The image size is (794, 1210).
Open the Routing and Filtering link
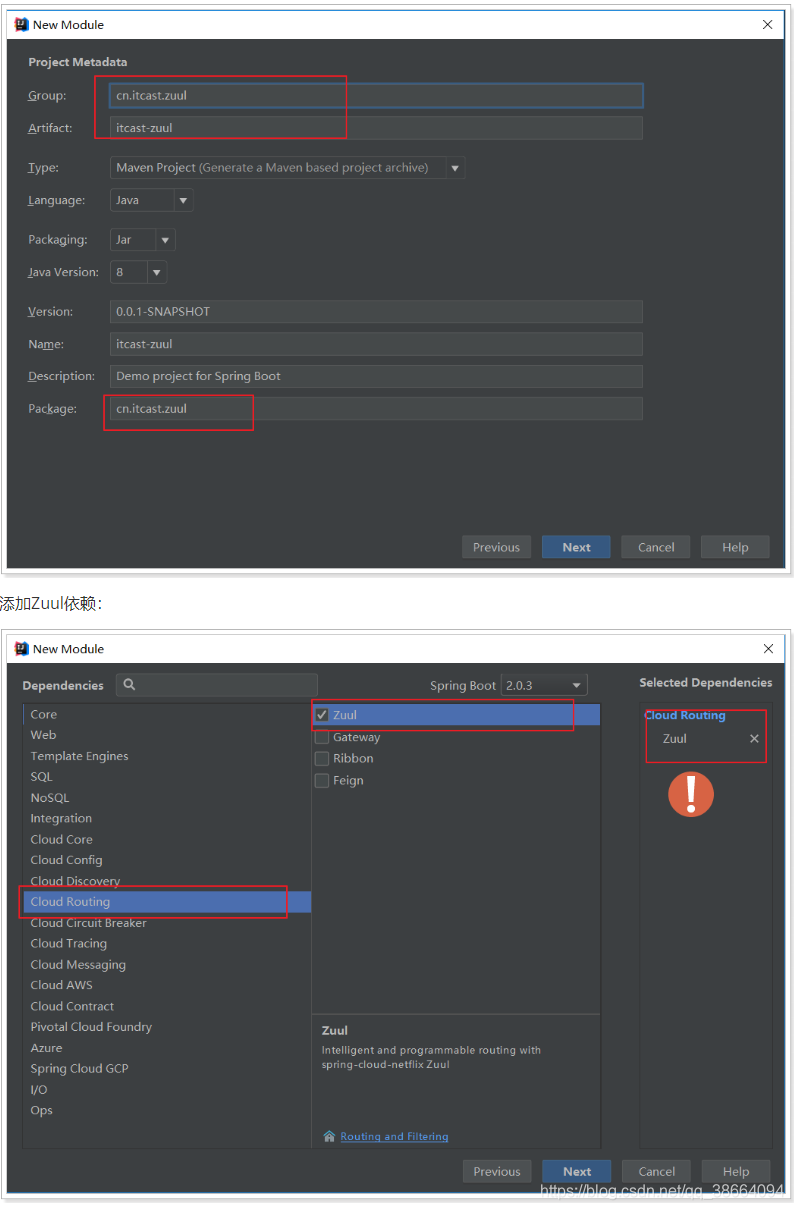[x=394, y=1137]
